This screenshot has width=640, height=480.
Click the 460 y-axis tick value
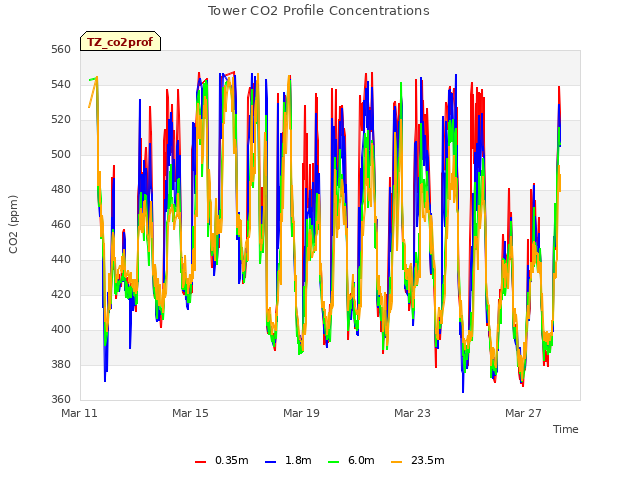(61, 224)
